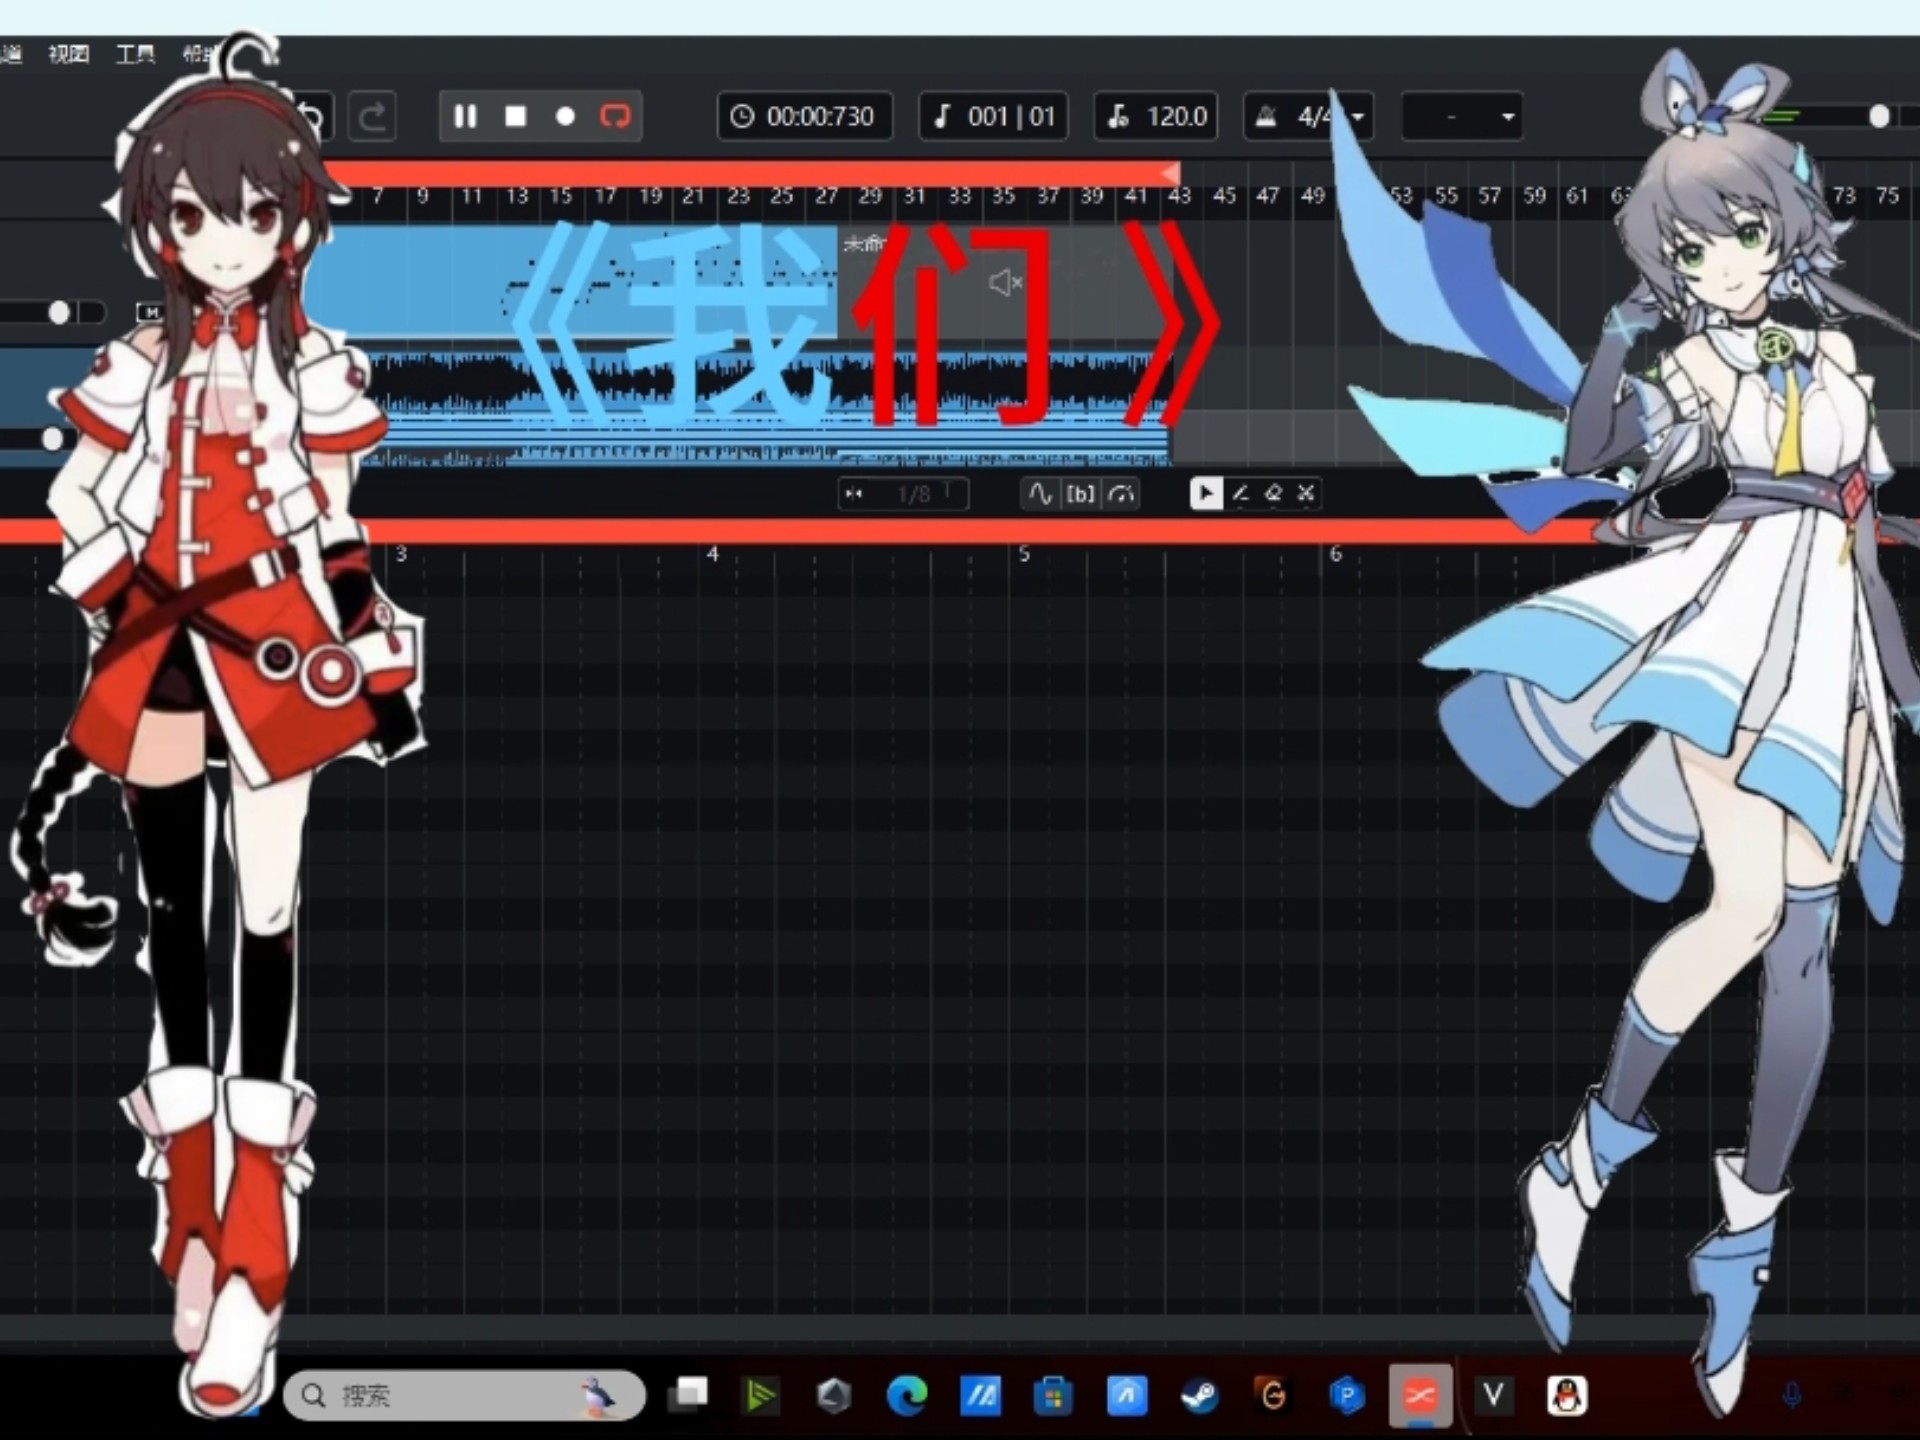
Task: Click the taskbar search box 搜索
Action: tap(464, 1395)
